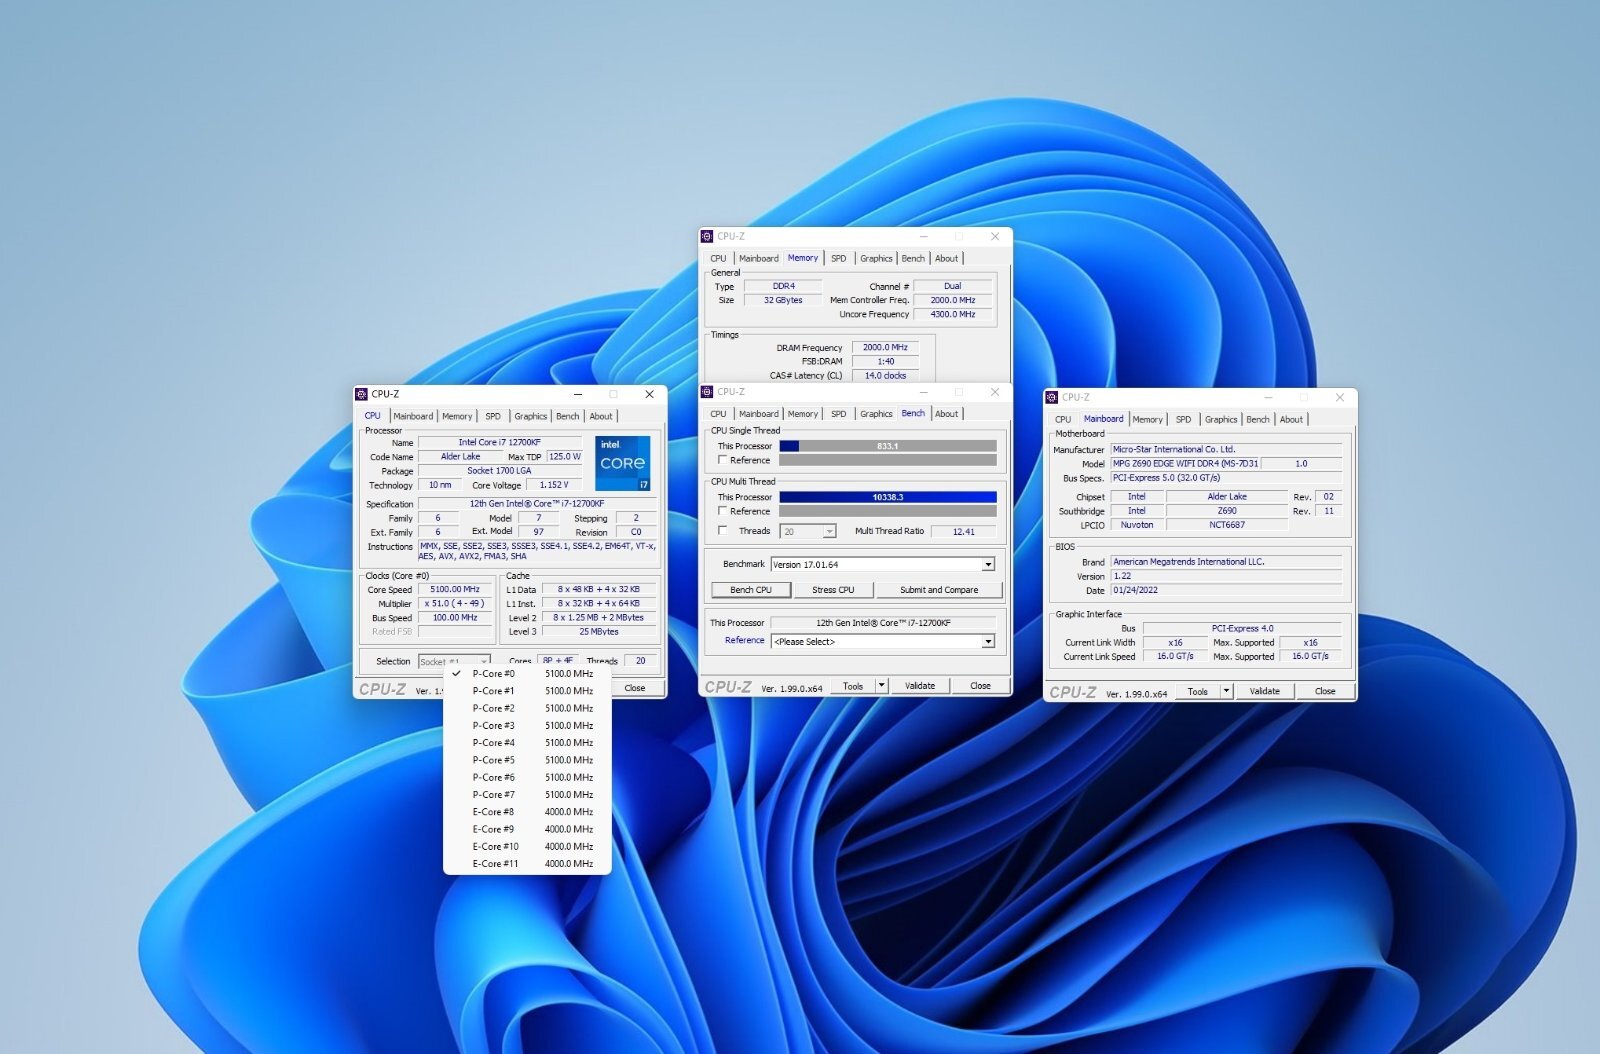Viewport: 1600px width, 1054px height.
Task: Click the single thread Reference bar
Action: [x=888, y=460]
